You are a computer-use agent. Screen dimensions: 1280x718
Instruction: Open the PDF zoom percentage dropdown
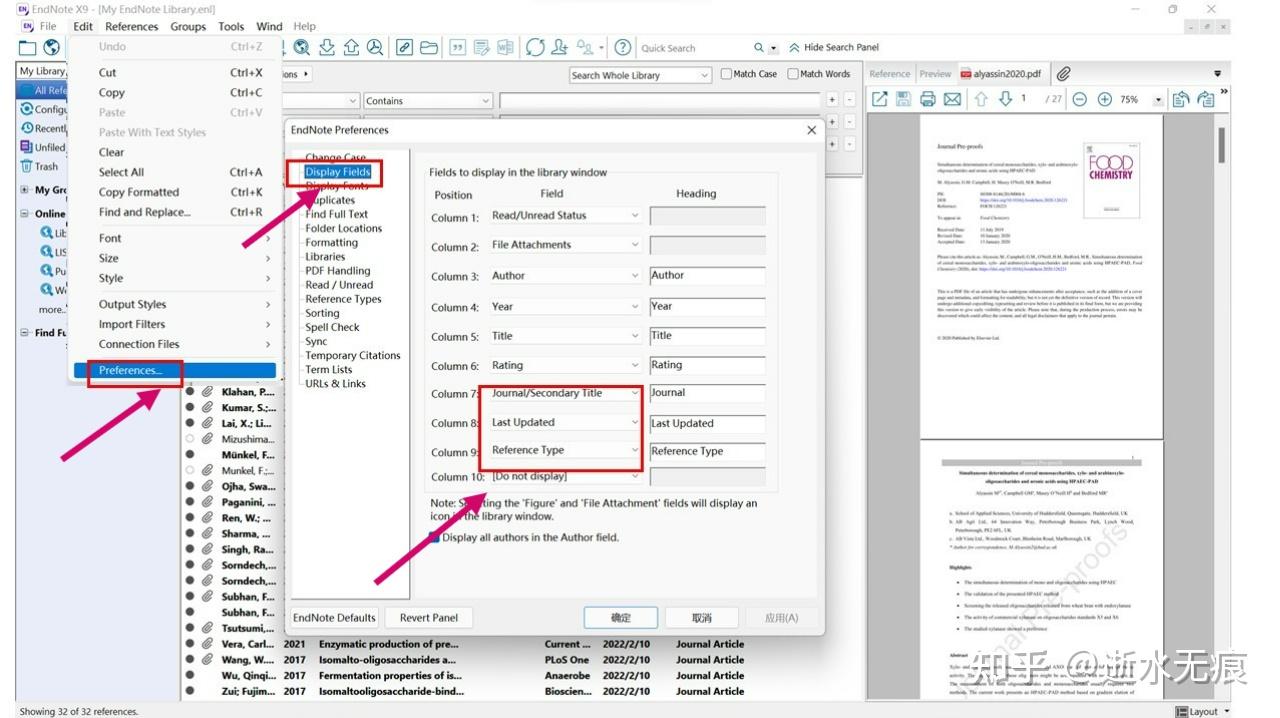[1159, 99]
